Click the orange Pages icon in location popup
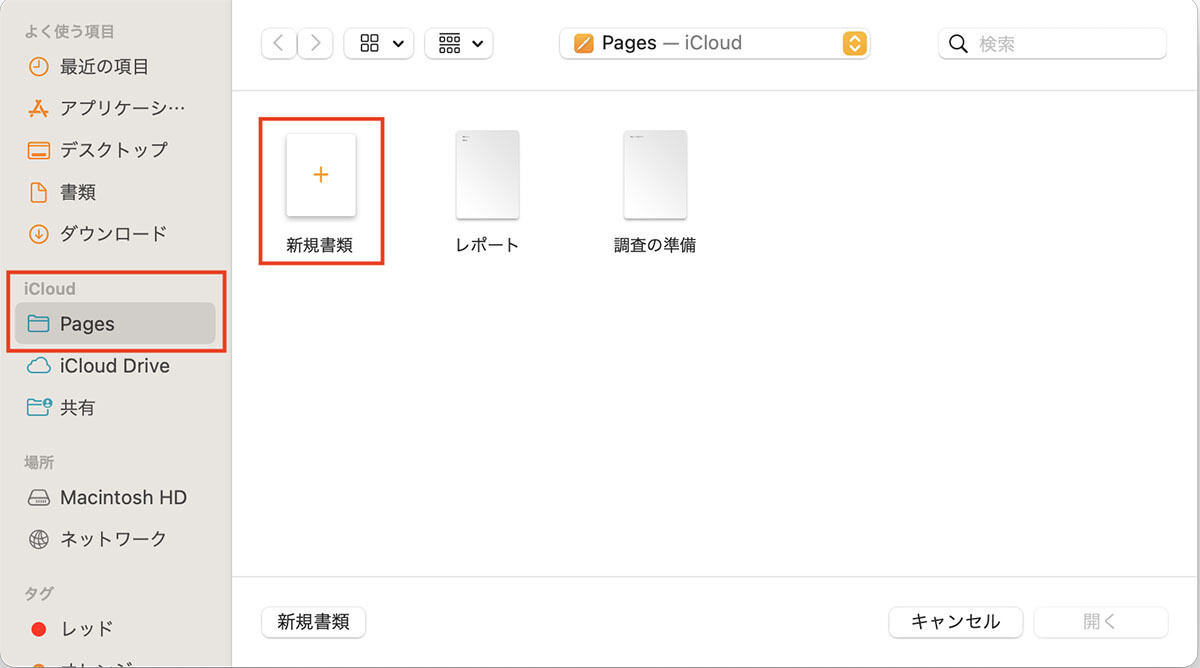The width and height of the screenshot is (1200, 668). pyautogui.click(x=584, y=43)
